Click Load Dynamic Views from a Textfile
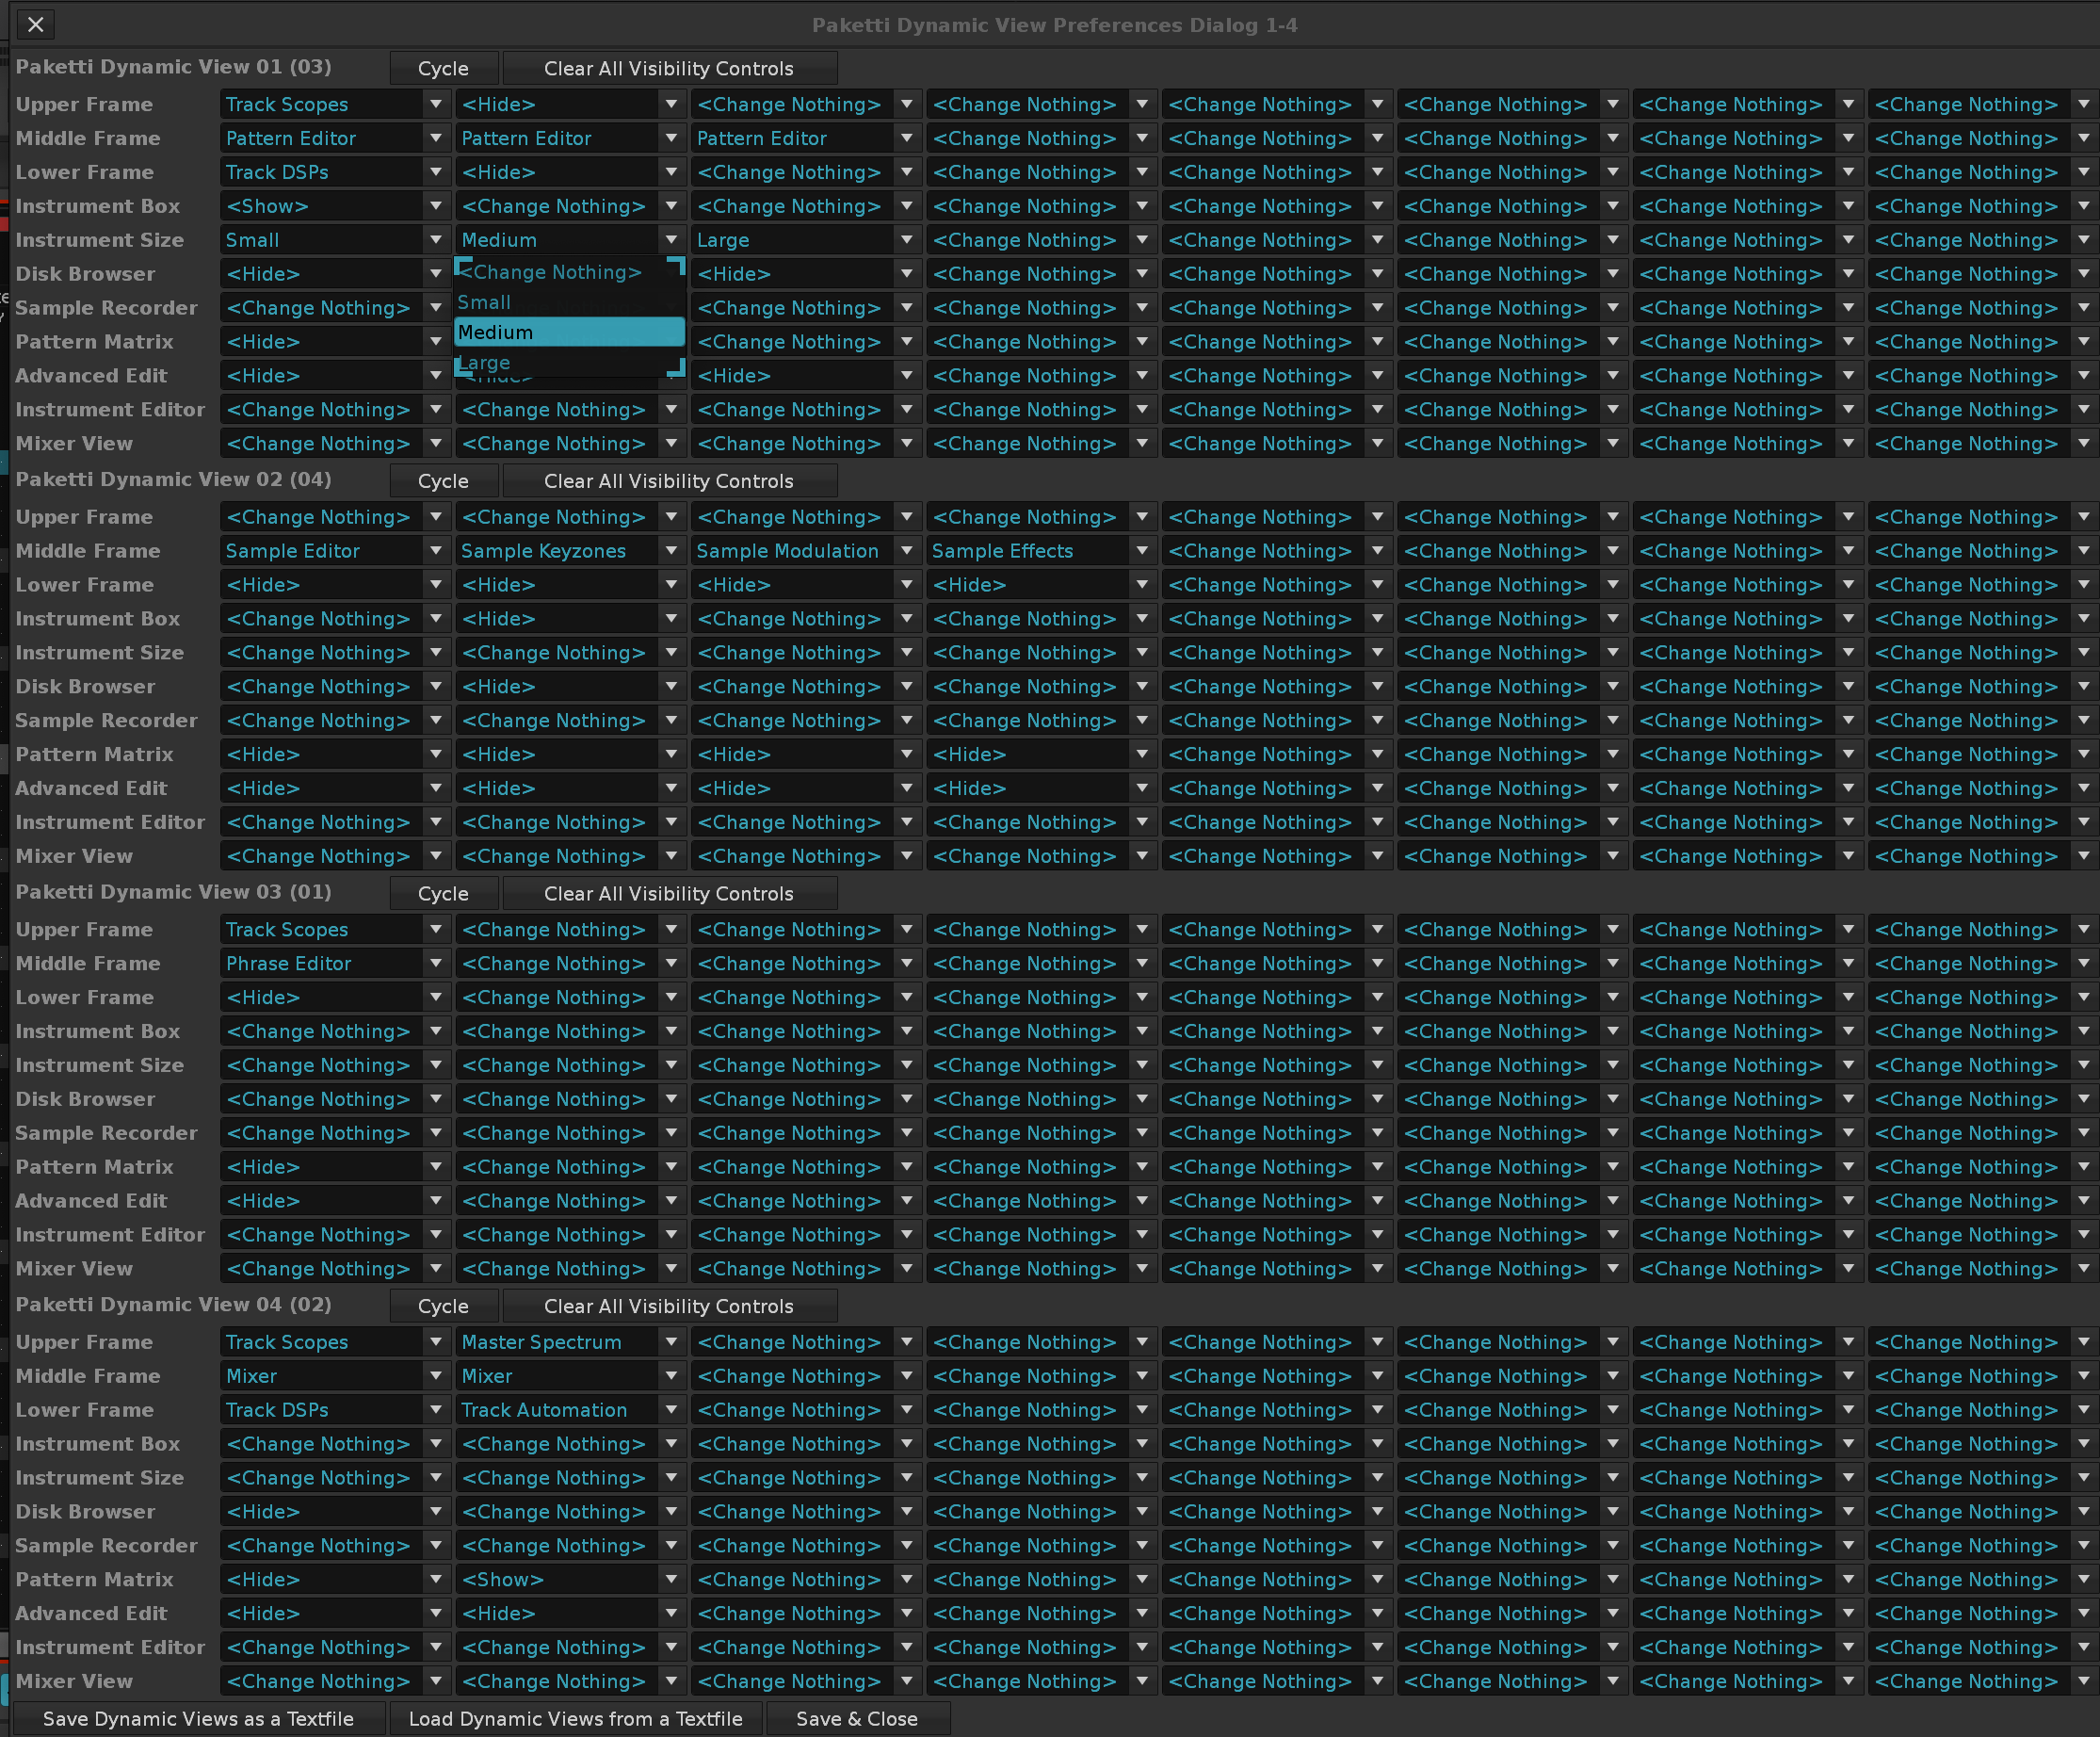Image resolution: width=2100 pixels, height=1737 pixels. (x=575, y=1719)
